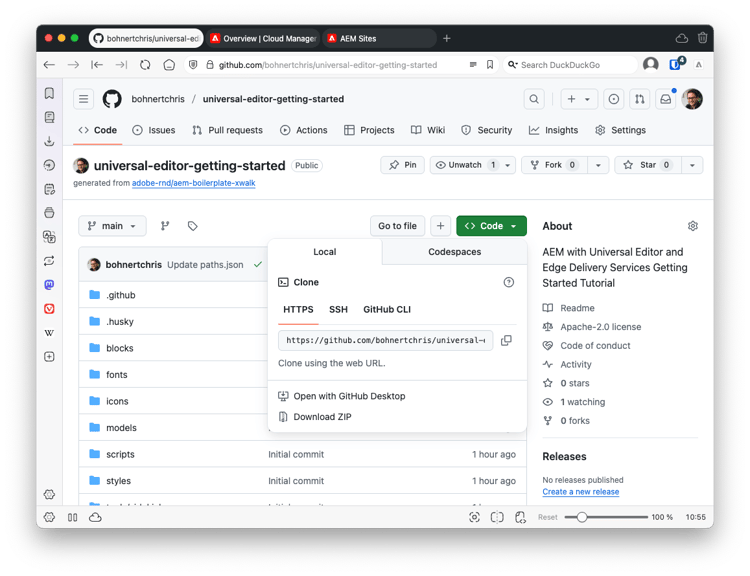Open the Pull requests repository tab
750x576 pixels.
point(228,130)
